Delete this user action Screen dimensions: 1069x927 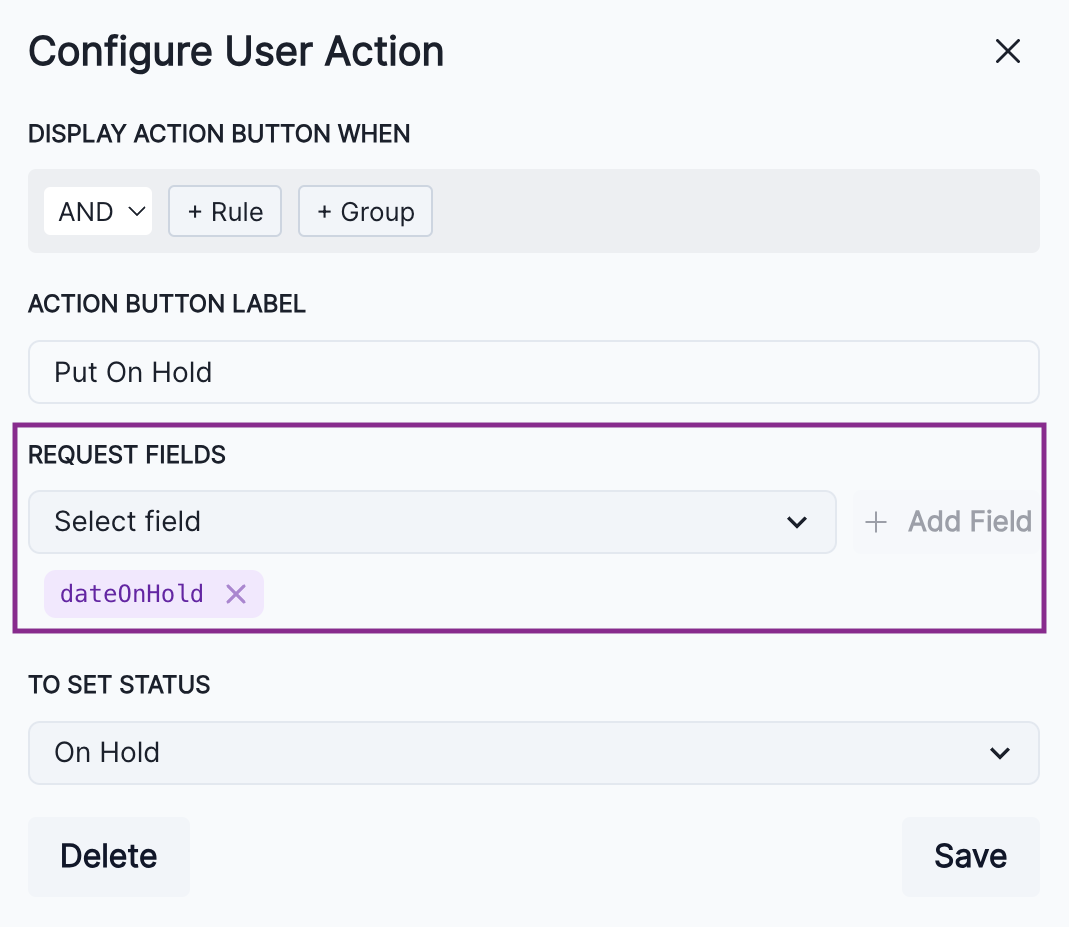[108, 856]
